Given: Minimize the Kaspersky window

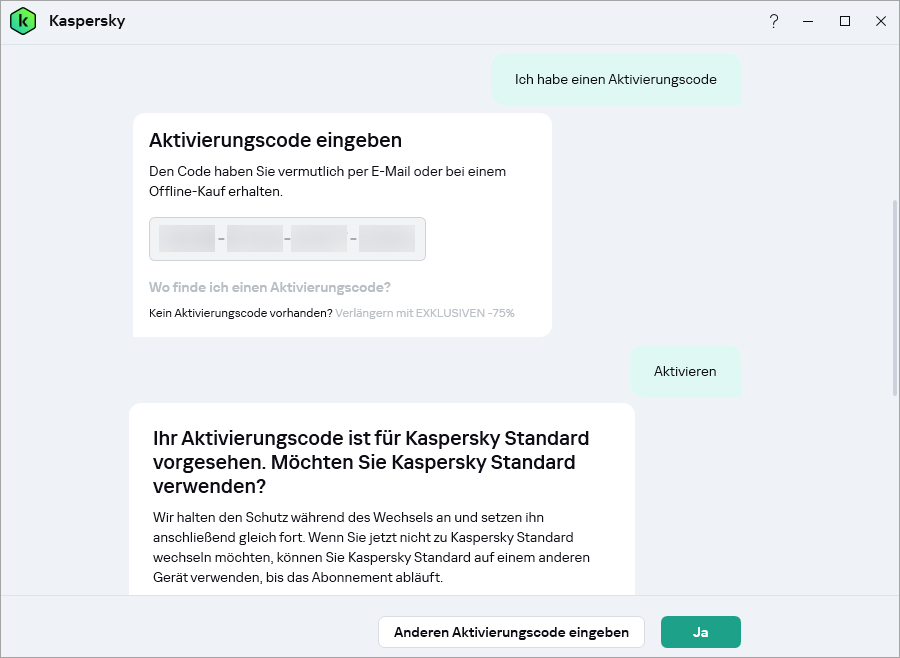Looking at the screenshot, I should [808, 21].
